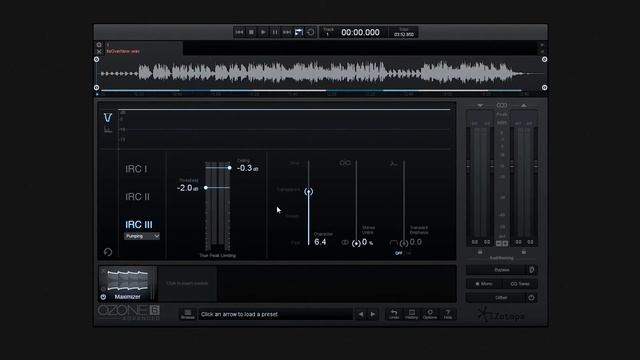Screen dimensions: 640x360
Task: Click the track settings icon by file name
Action: pos(99,45)
